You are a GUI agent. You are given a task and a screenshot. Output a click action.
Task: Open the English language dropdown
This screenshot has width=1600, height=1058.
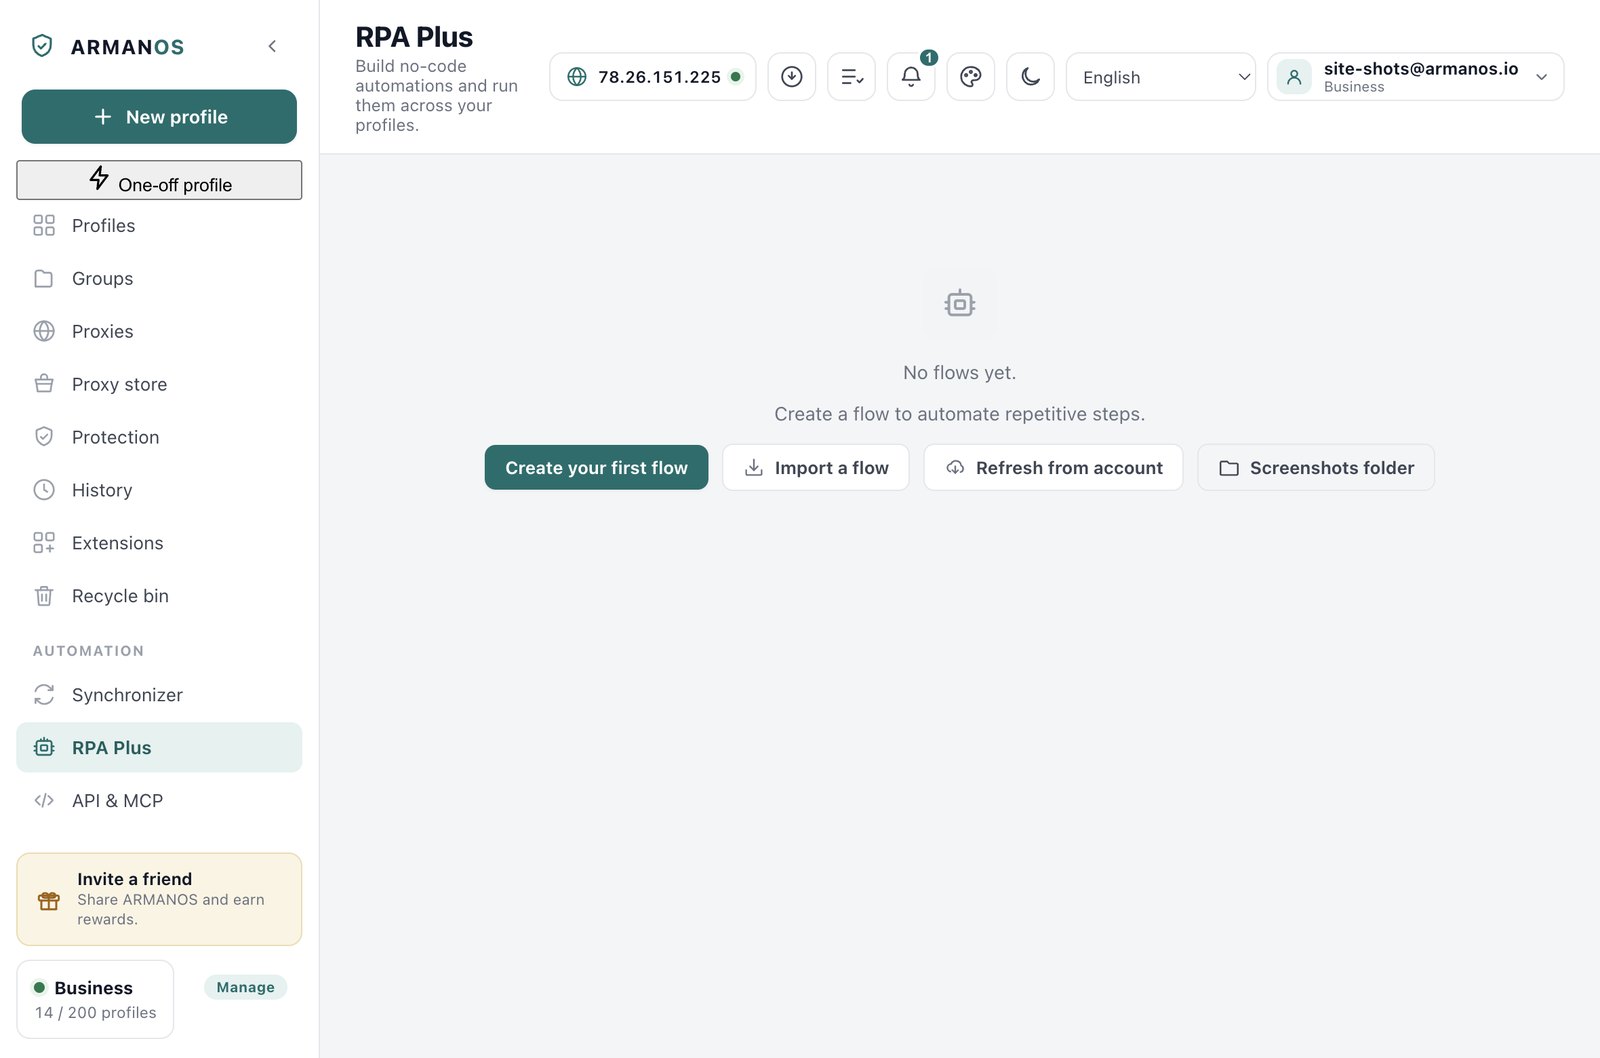(1161, 77)
